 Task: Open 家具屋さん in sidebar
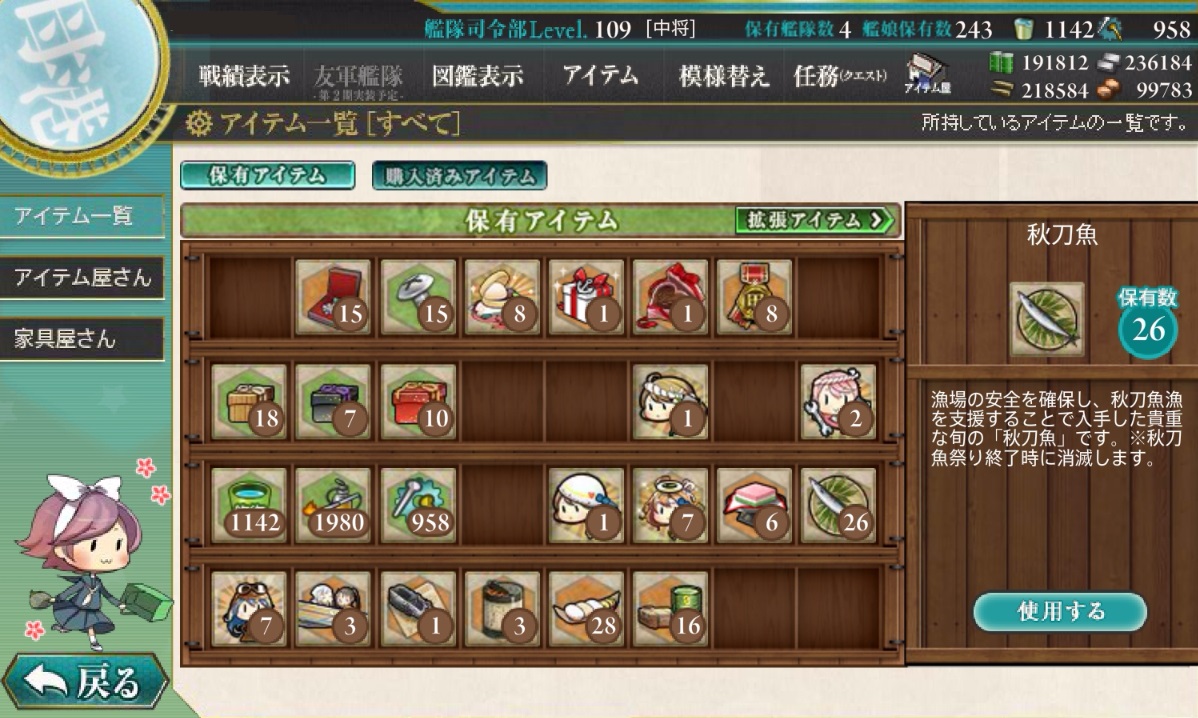coord(82,338)
